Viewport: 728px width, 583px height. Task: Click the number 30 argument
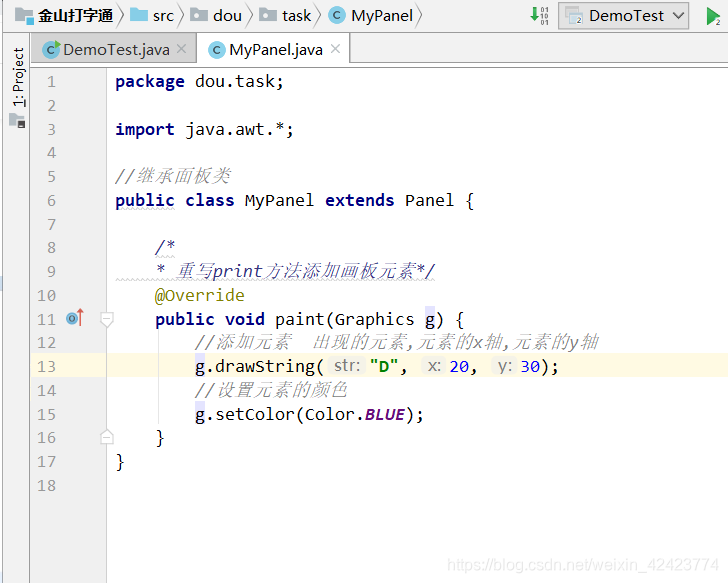tap(530, 367)
